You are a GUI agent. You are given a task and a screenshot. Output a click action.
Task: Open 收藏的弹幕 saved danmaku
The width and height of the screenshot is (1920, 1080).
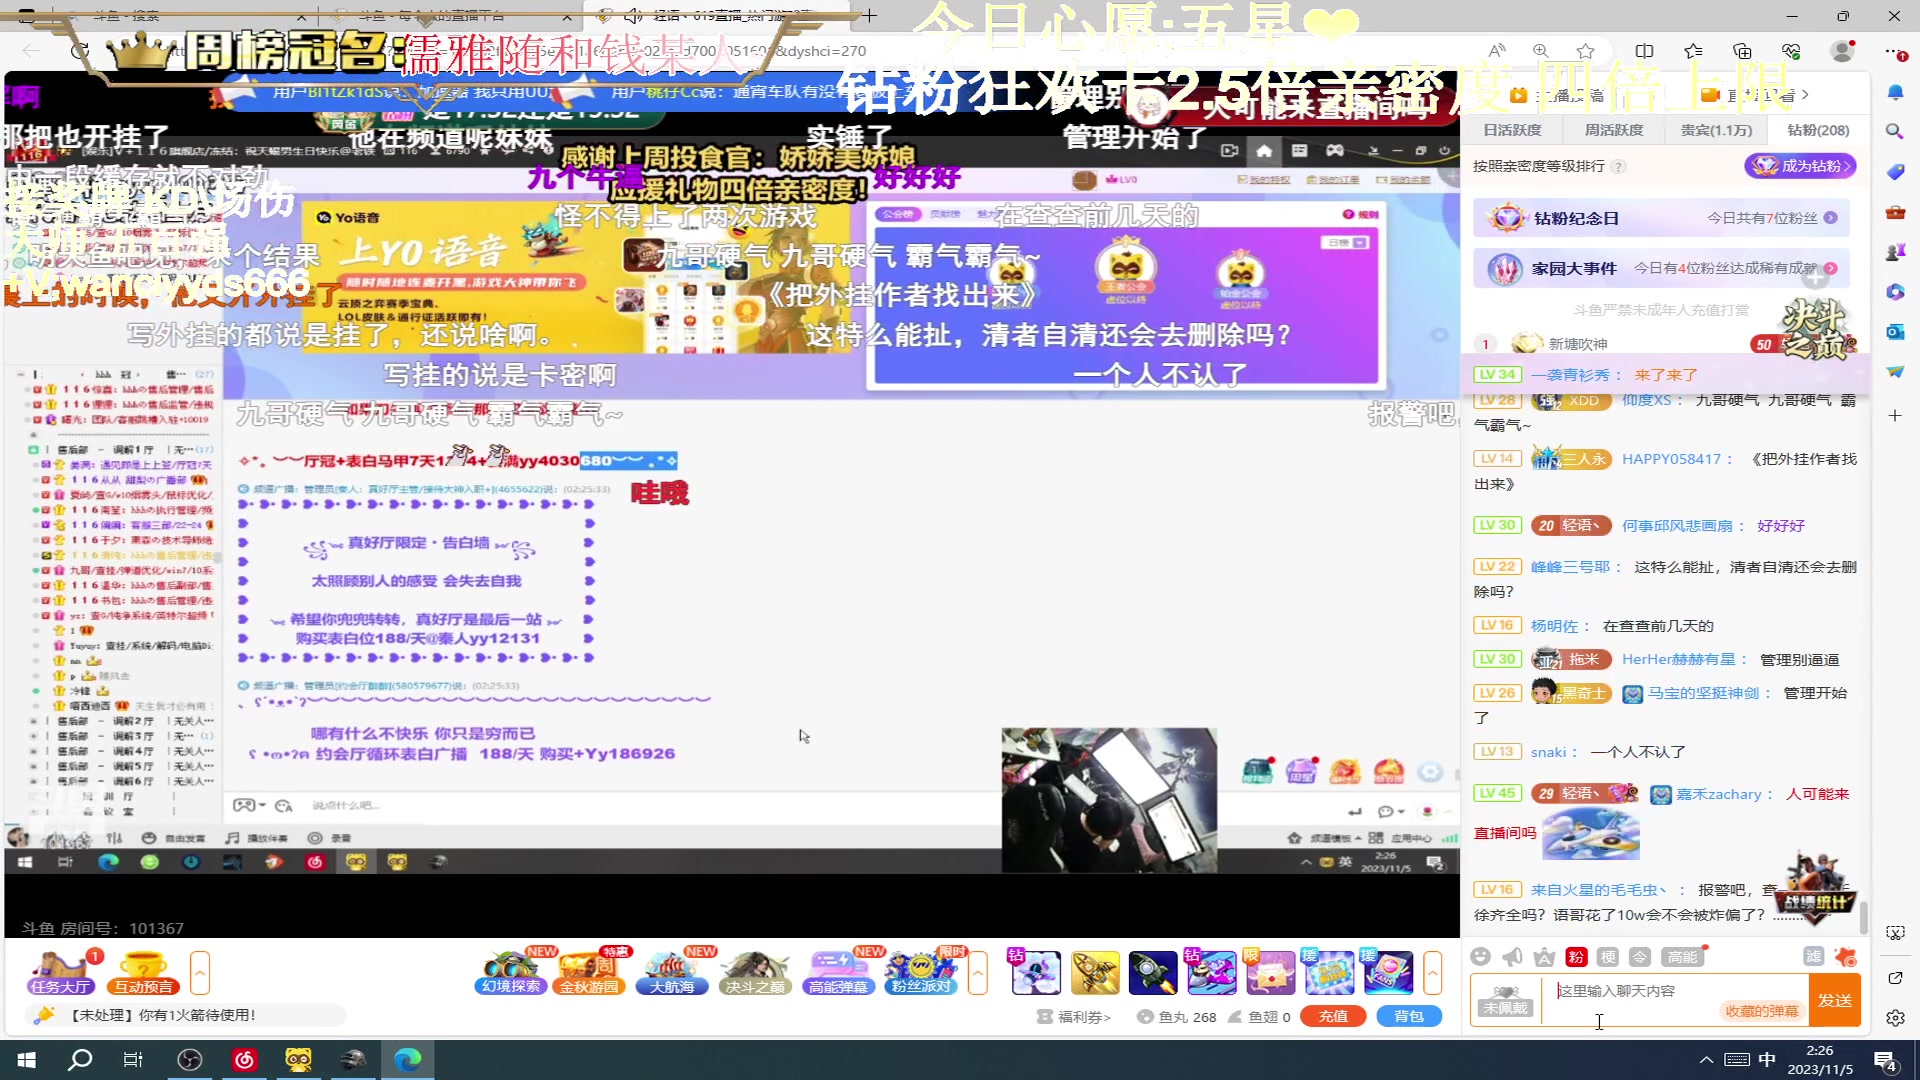(x=1762, y=1011)
